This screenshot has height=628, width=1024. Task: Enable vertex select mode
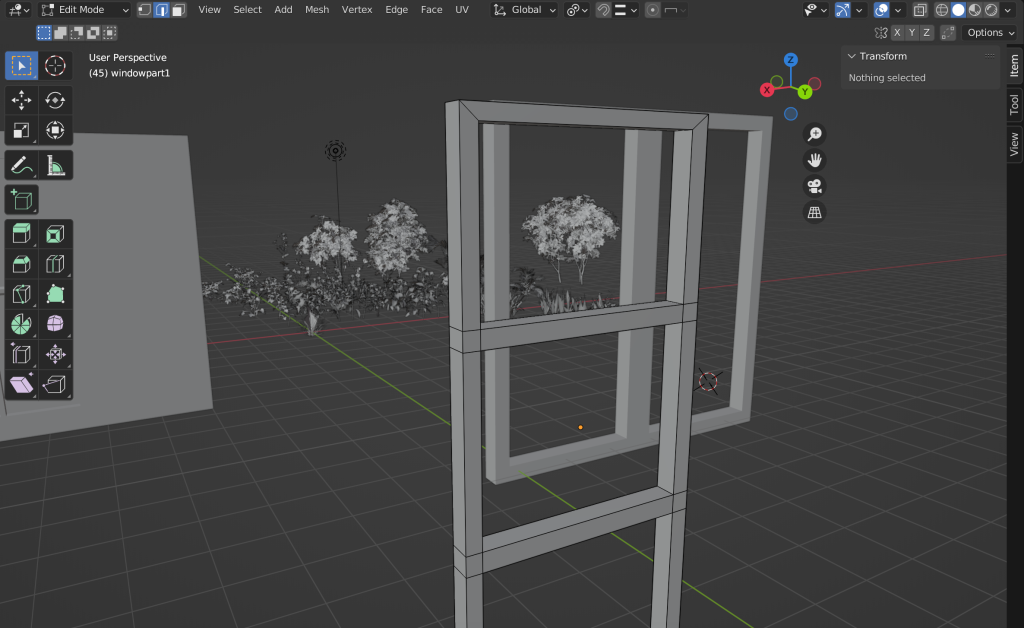[144, 10]
